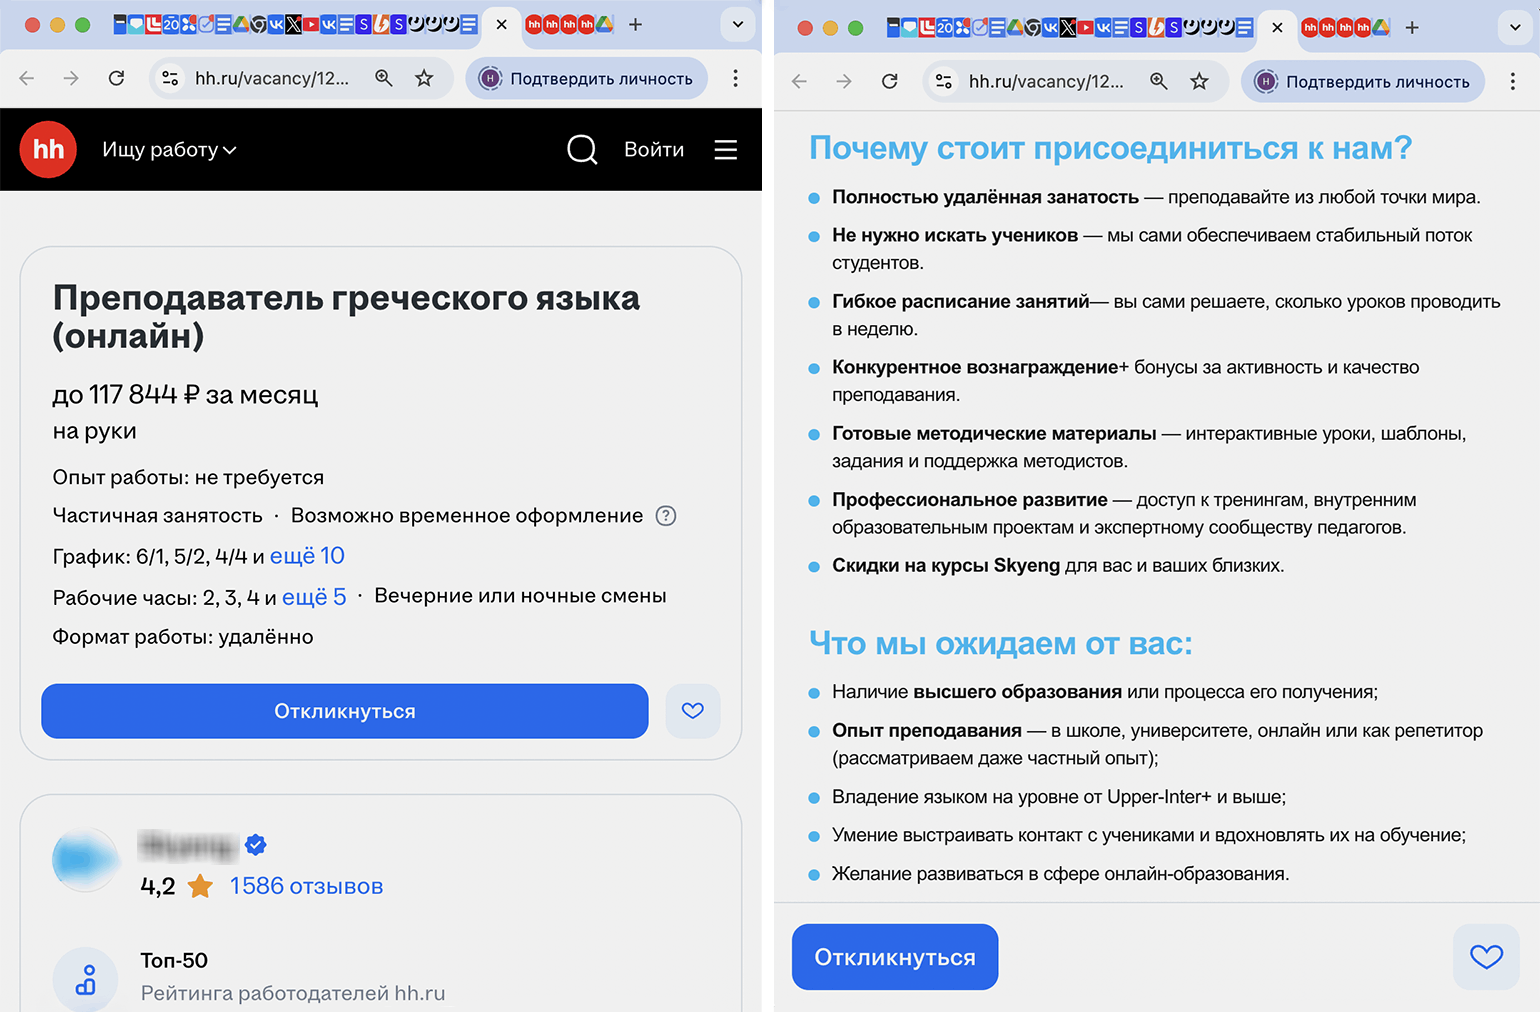The height and width of the screenshot is (1012, 1540).
Task: Open the hamburger menu in the hh header
Action: 726,150
